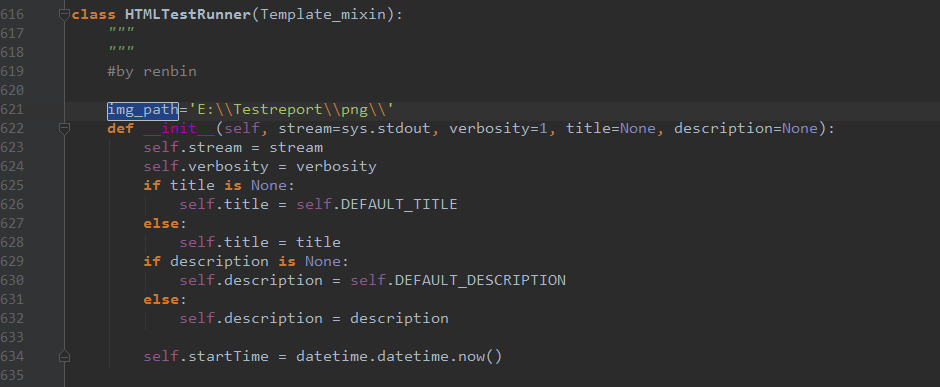Place cursor in the #by renbin comment
The image size is (940, 387).
click(152, 72)
